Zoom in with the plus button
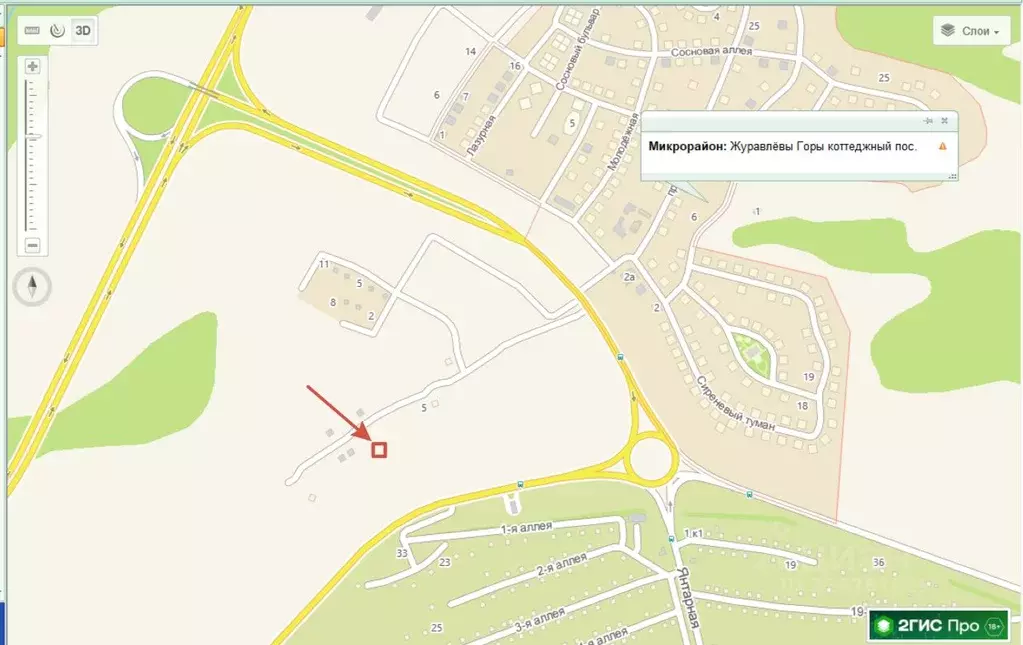The width and height of the screenshot is (1023, 645). click(x=33, y=67)
